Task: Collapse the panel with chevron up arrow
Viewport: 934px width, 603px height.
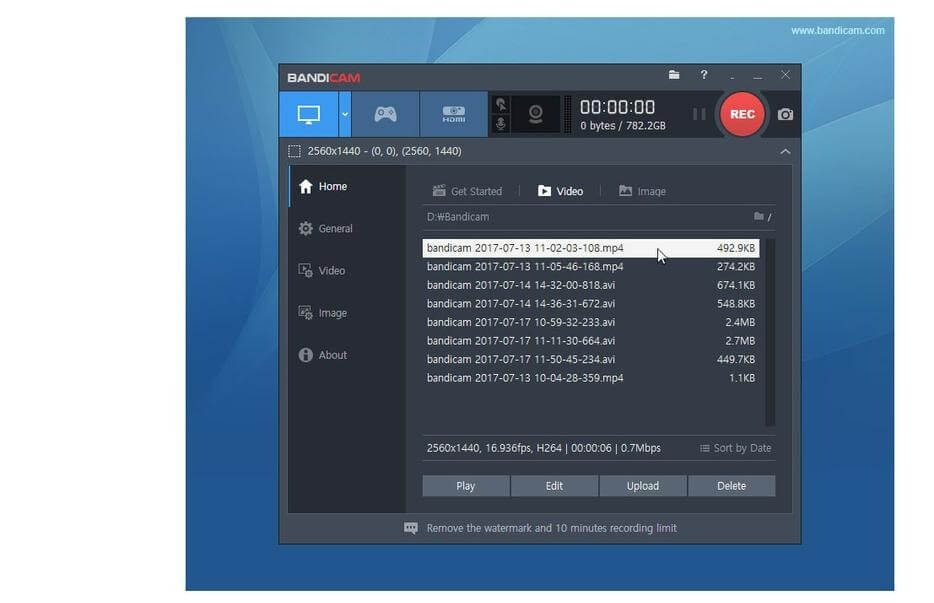Action: (785, 151)
